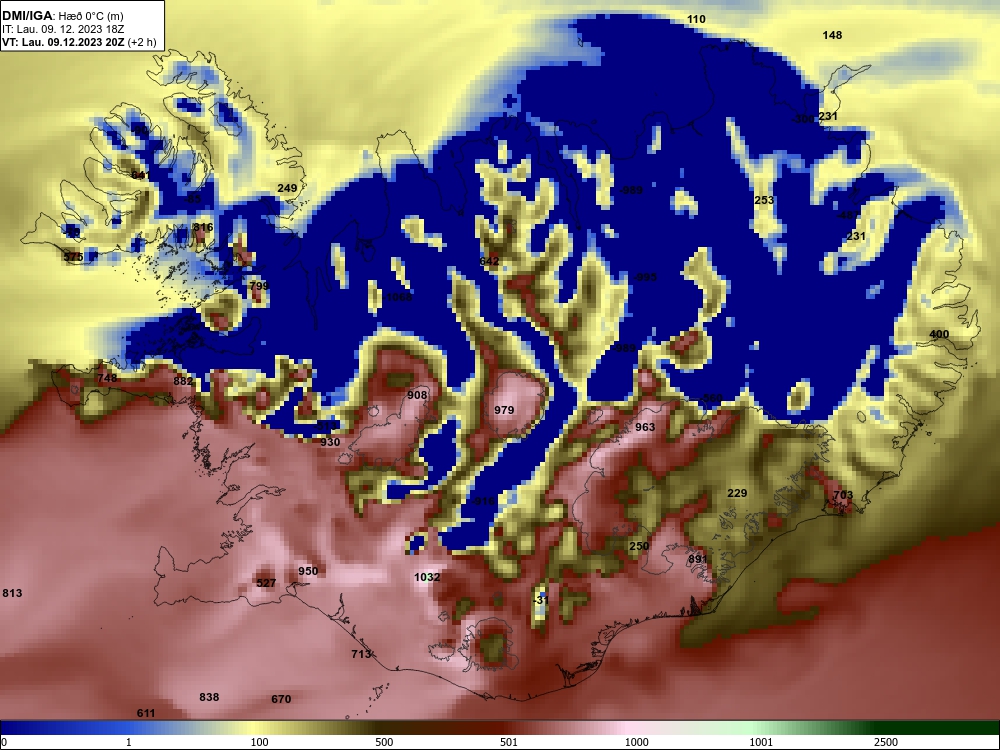Viewport: 1000px width, 750px height.
Task: Select the '1032' value on the map
Action: [427, 577]
